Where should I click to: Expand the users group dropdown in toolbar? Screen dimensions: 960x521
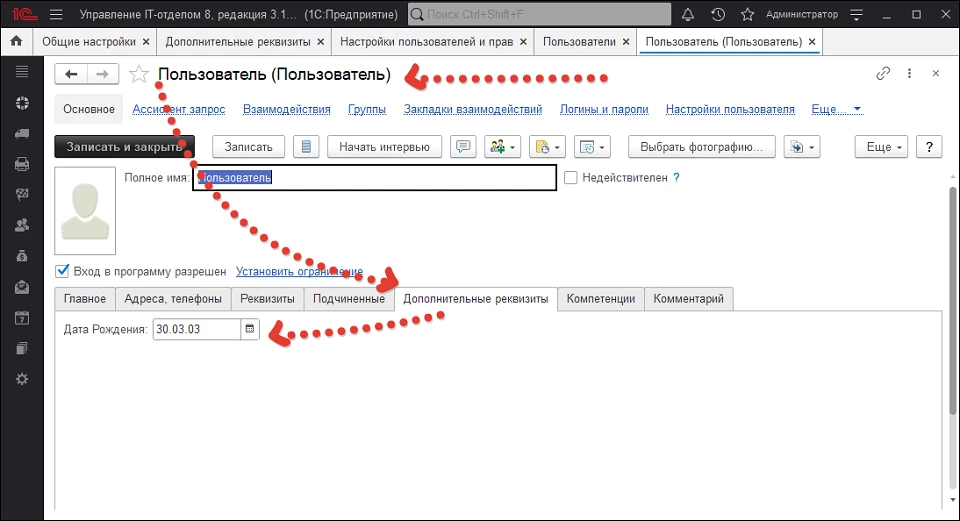pyautogui.click(x=502, y=147)
